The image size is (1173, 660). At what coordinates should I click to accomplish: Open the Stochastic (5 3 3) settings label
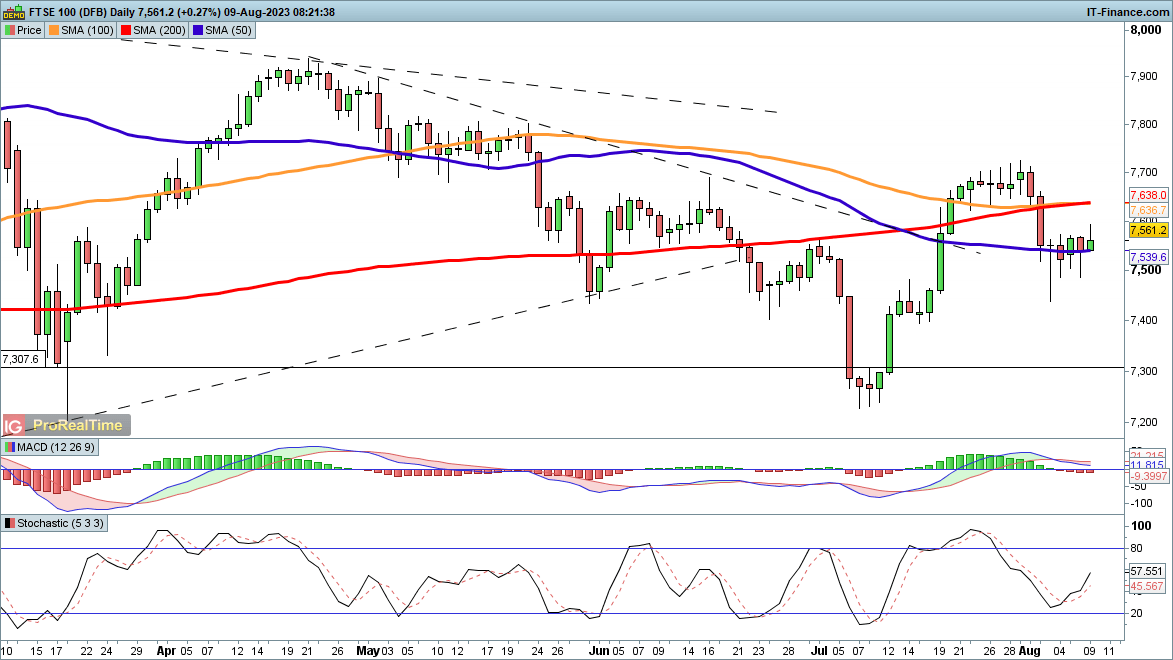(x=60, y=523)
